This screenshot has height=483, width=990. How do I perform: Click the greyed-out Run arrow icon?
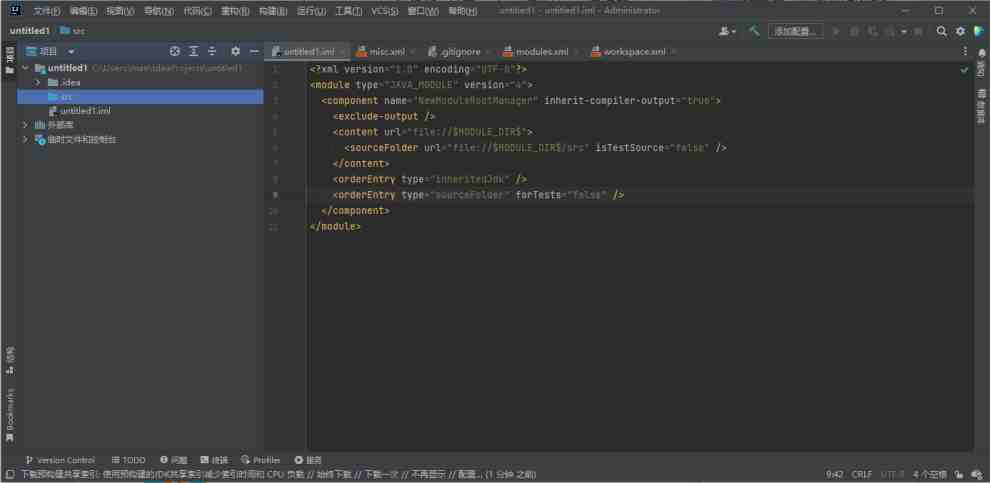pos(837,31)
